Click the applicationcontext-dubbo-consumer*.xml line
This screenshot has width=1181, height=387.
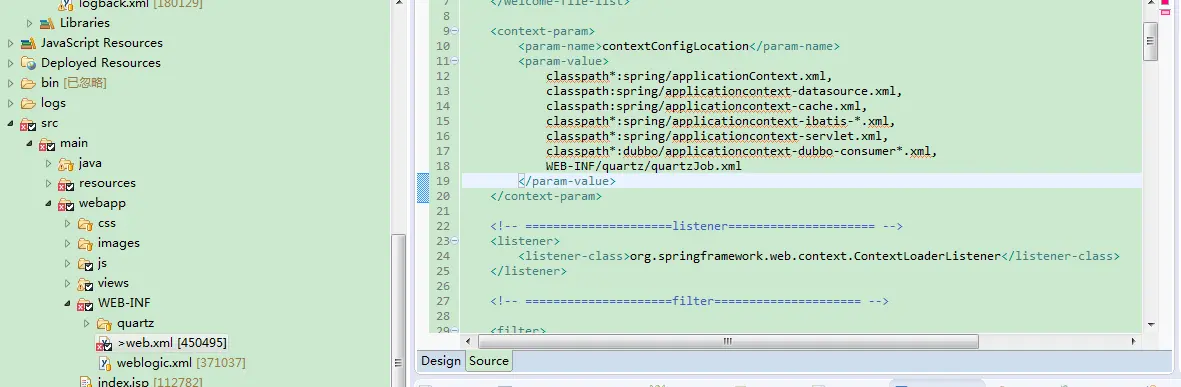[x=742, y=151]
